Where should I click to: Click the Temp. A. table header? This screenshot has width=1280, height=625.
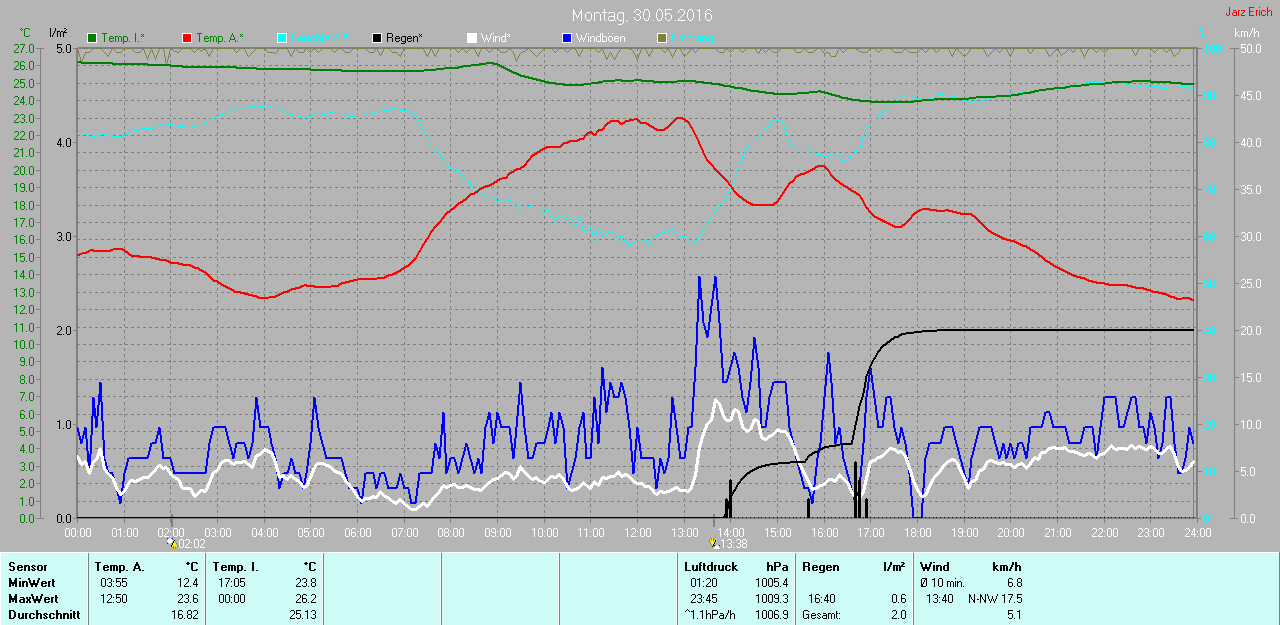(x=119, y=567)
